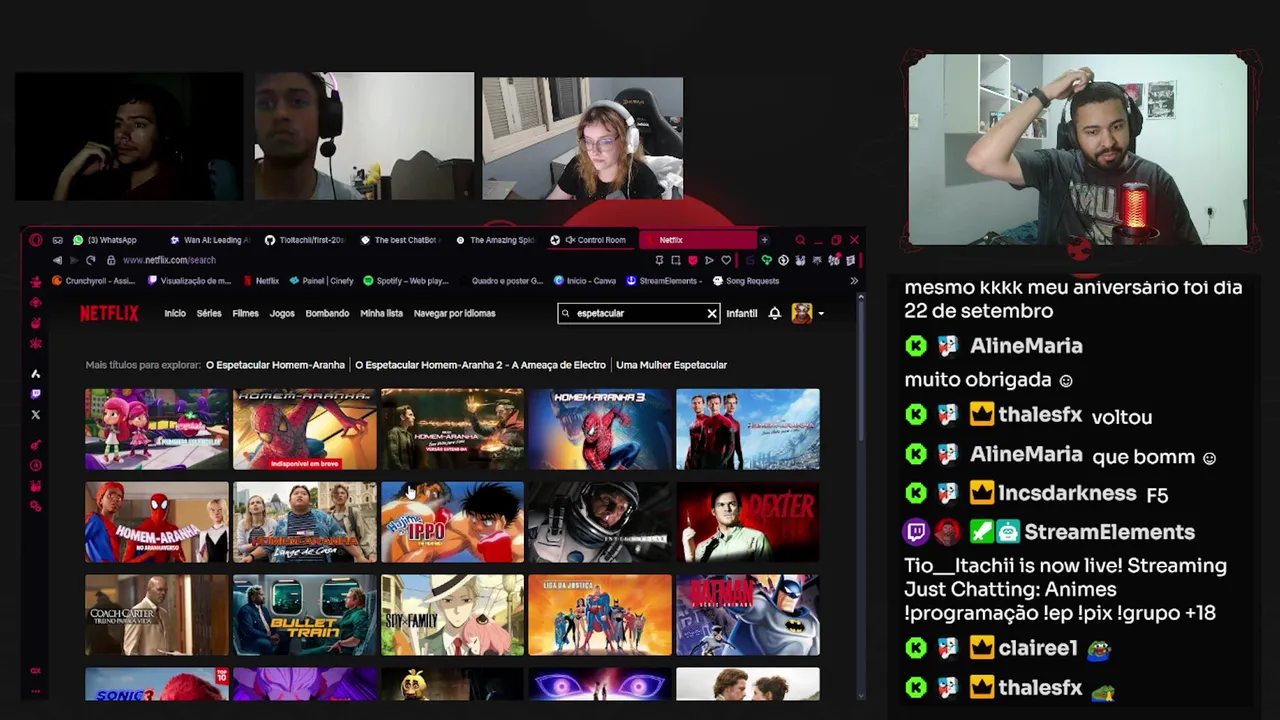This screenshot has height=720, width=1280.
Task: Click the Infantil link
Action: coord(742,313)
